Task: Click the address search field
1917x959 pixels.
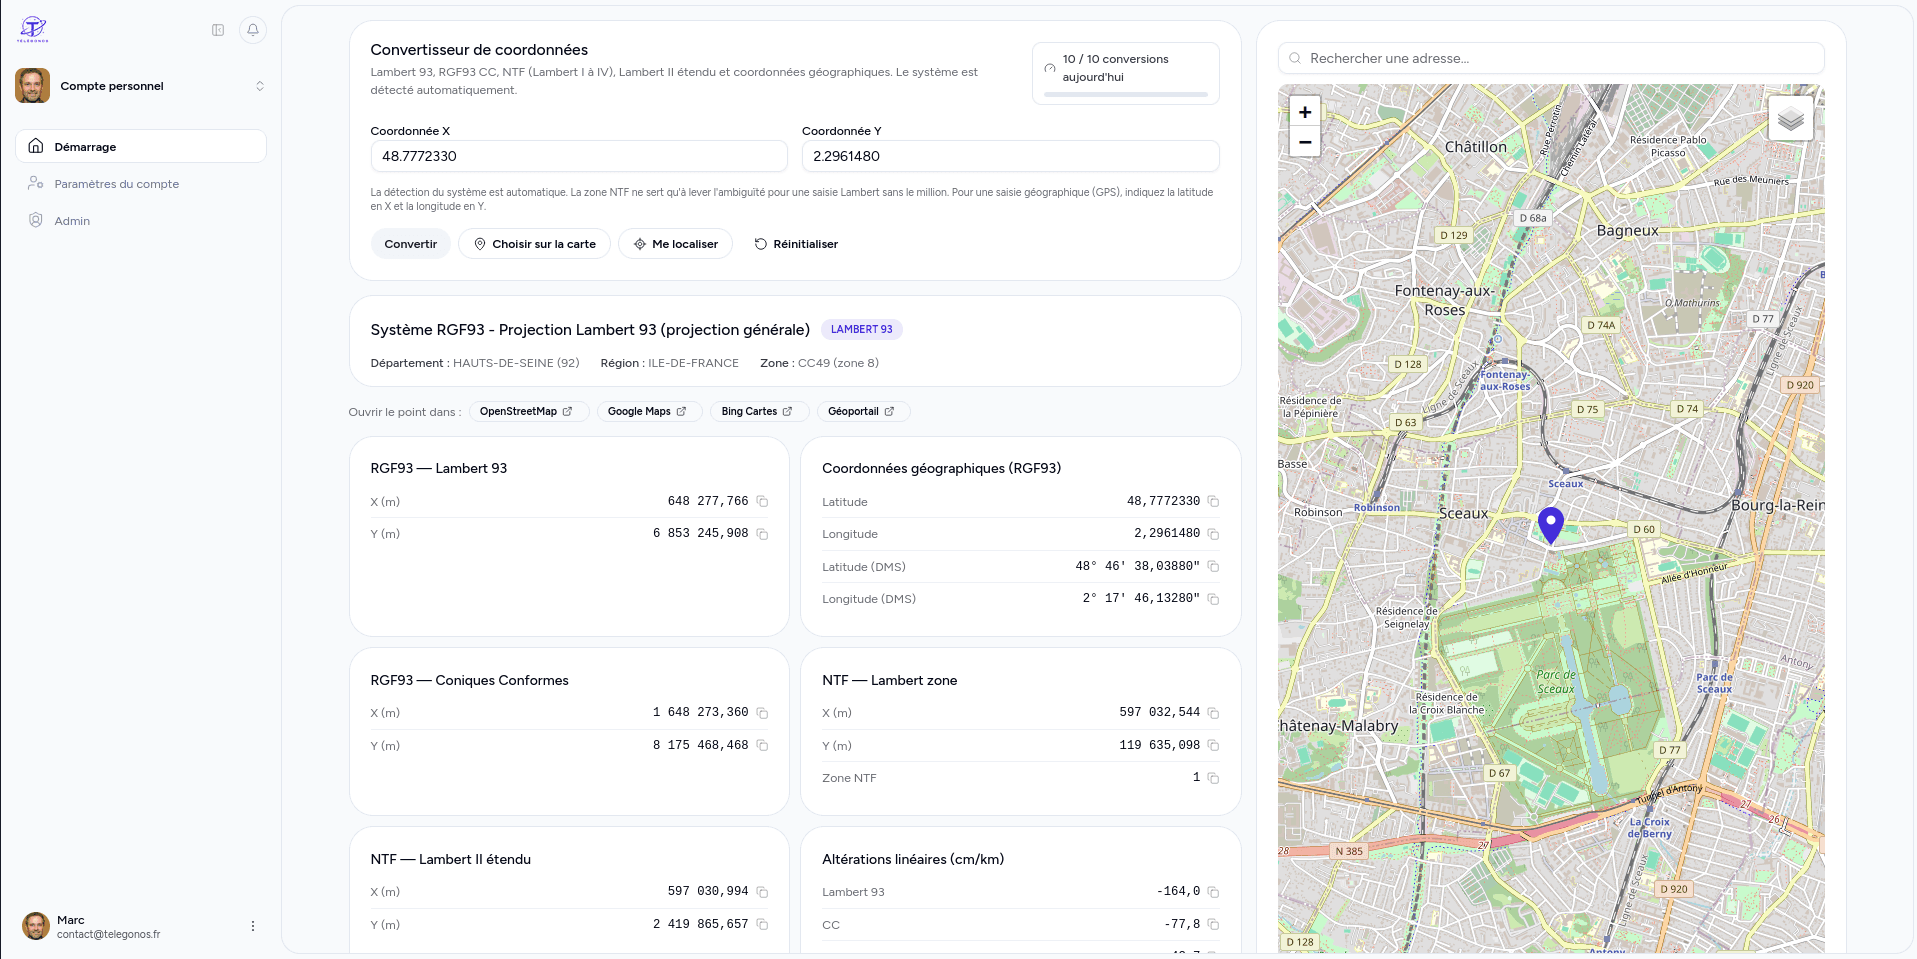Action: point(1551,58)
